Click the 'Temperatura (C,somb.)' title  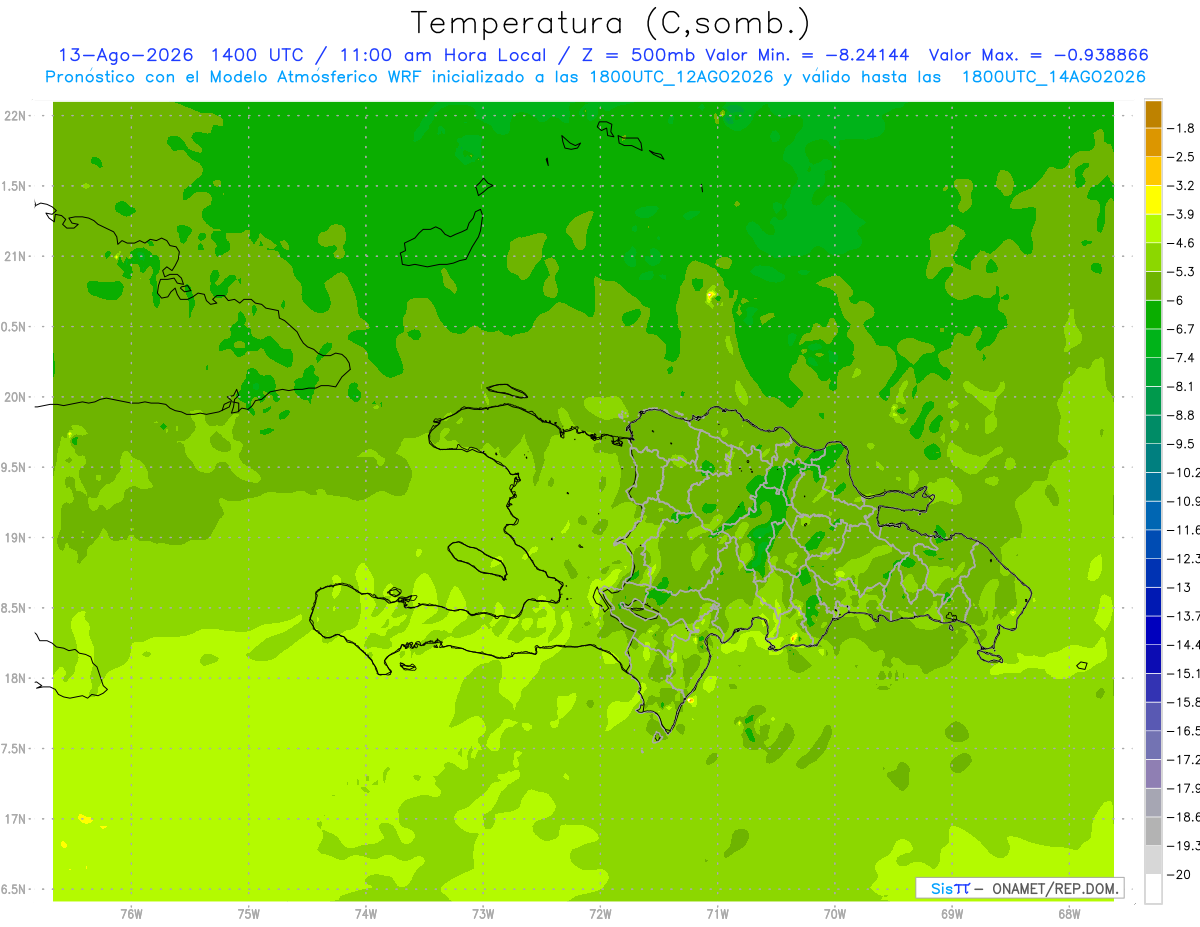point(611,23)
